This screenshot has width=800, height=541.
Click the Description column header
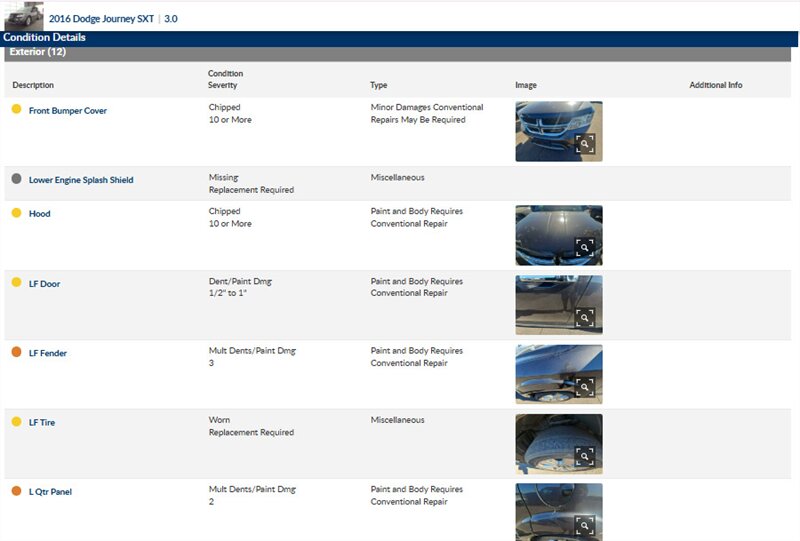coord(33,85)
